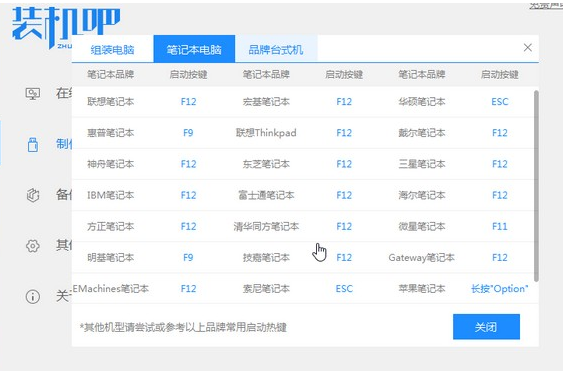Click the backup cube icon in sidebar

tap(33, 195)
